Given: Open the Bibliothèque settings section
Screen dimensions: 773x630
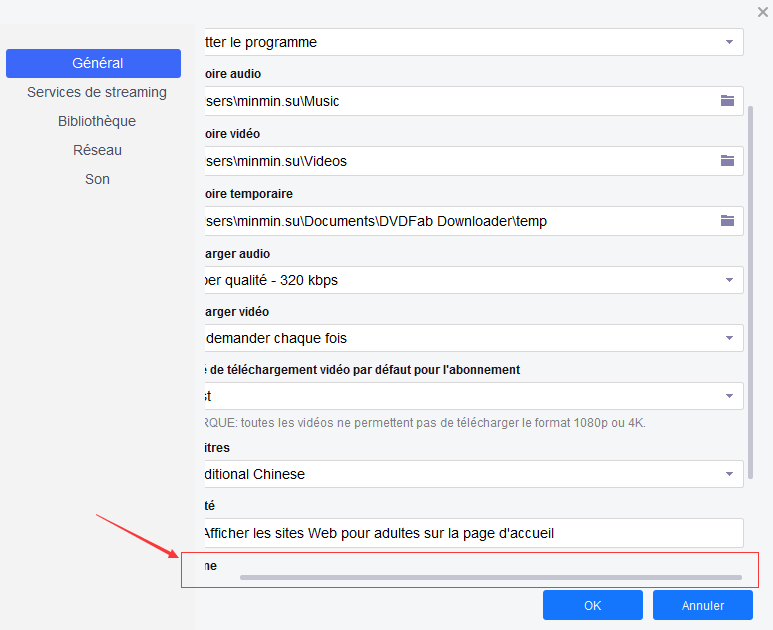Looking at the screenshot, I should (x=97, y=121).
